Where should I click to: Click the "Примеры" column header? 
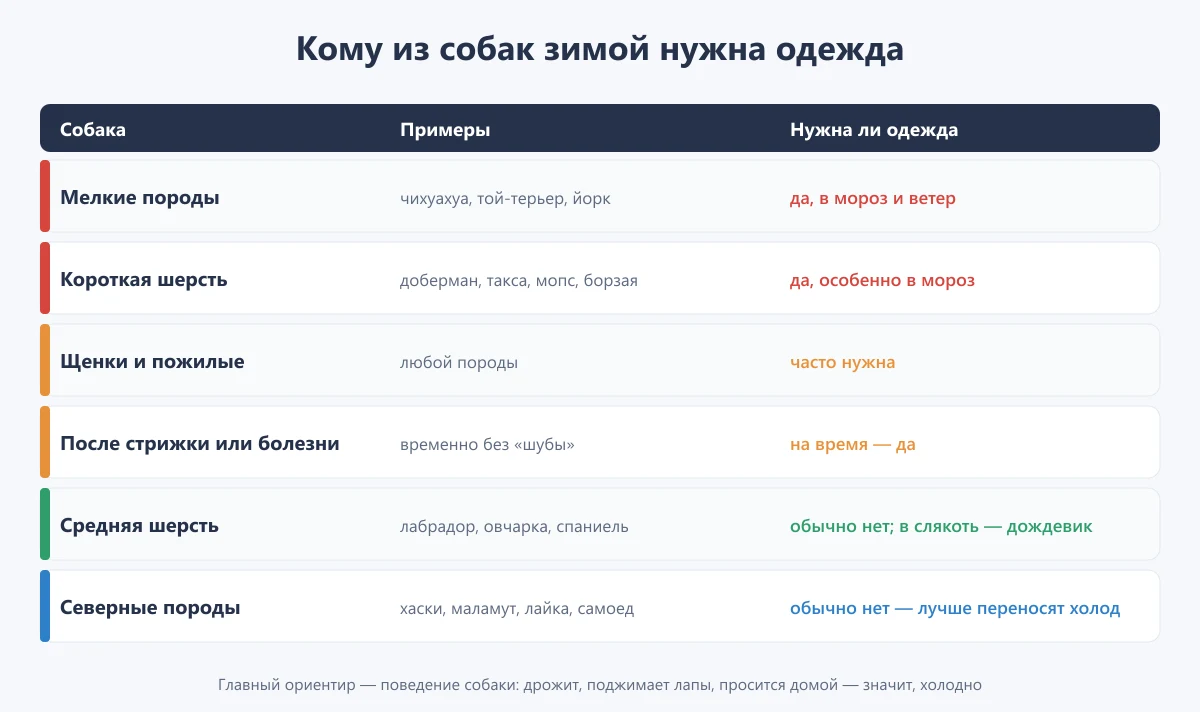click(445, 130)
